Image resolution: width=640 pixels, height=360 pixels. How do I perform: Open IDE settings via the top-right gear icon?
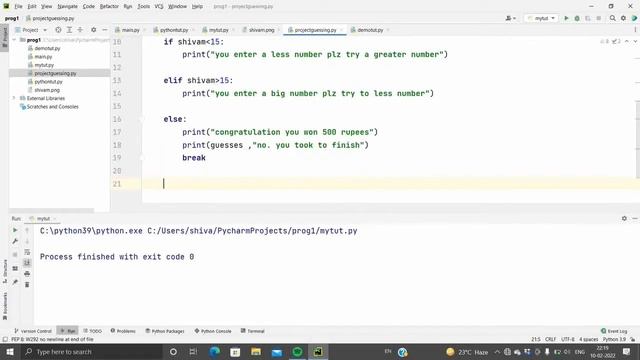(x=623, y=18)
